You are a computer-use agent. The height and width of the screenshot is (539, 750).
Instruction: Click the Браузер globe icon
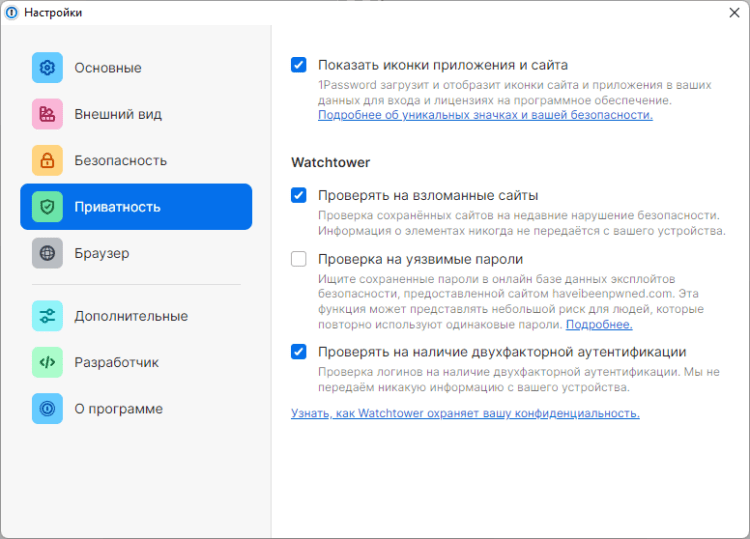click(x=47, y=253)
